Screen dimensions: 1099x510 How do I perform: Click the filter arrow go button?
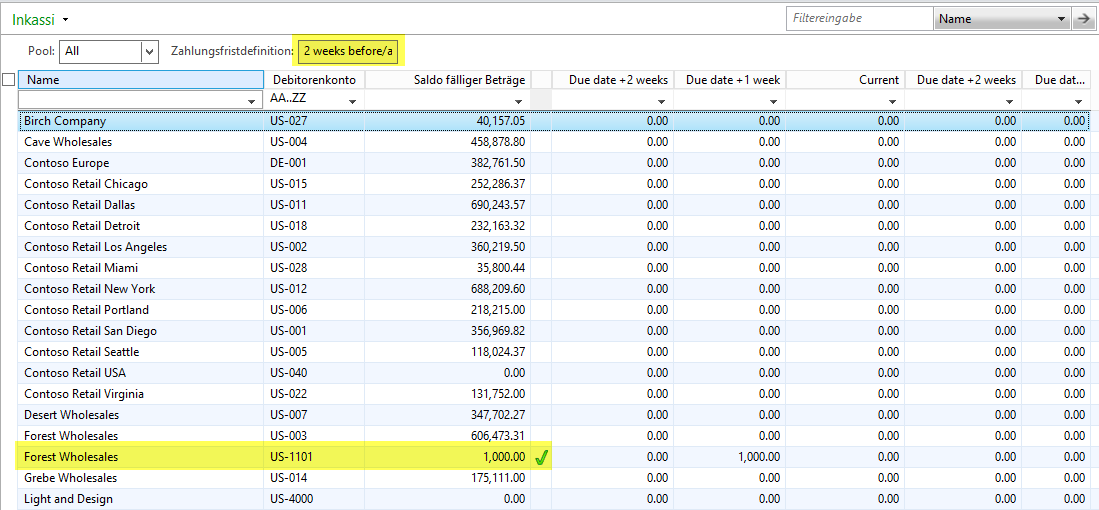1084,18
